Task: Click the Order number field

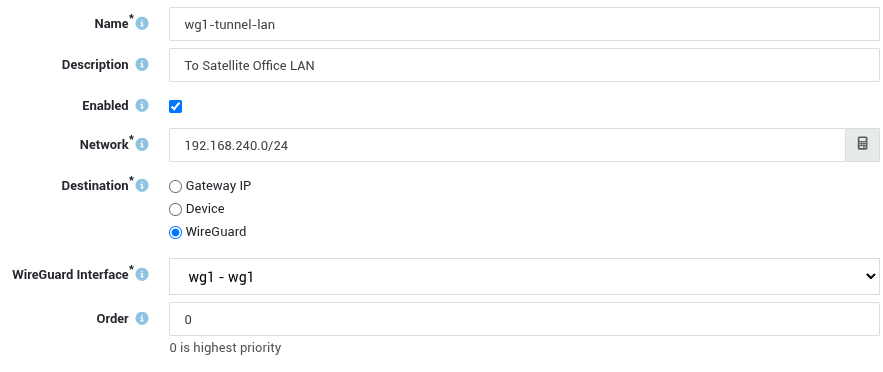Action: point(524,319)
